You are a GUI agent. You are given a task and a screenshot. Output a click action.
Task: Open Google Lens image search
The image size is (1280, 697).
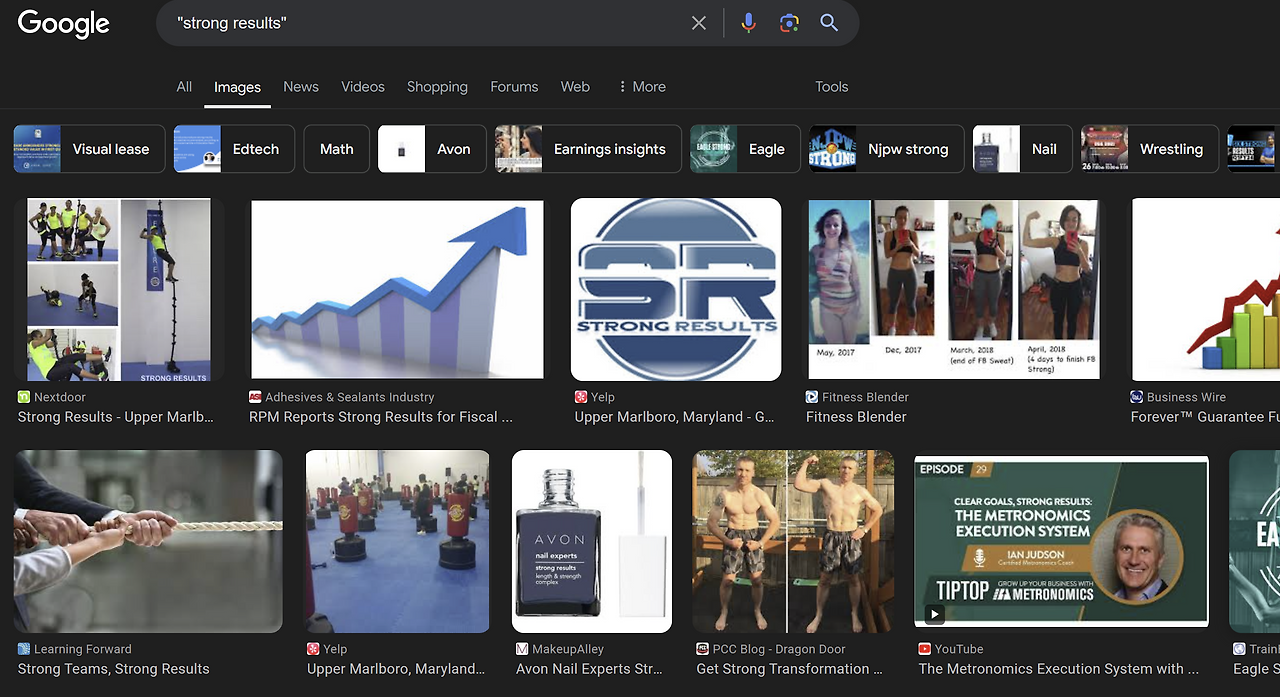(789, 23)
